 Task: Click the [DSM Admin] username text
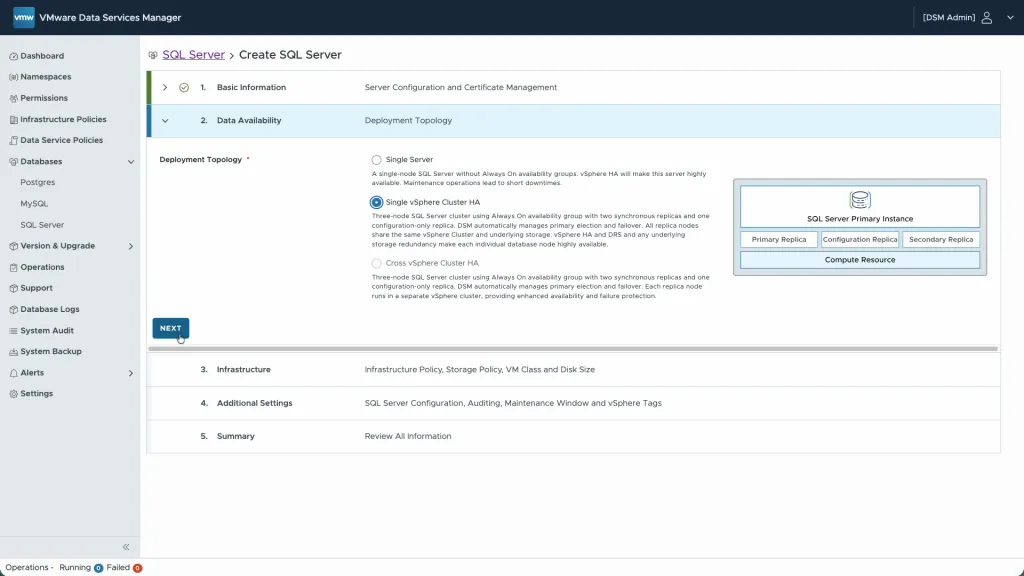pyautogui.click(x=948, y=18)
